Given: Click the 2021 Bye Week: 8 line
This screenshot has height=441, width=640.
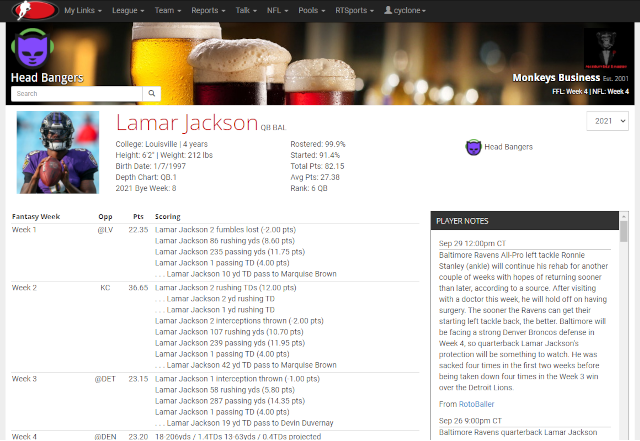Looking at the screenshot, I should click(146, 188).
